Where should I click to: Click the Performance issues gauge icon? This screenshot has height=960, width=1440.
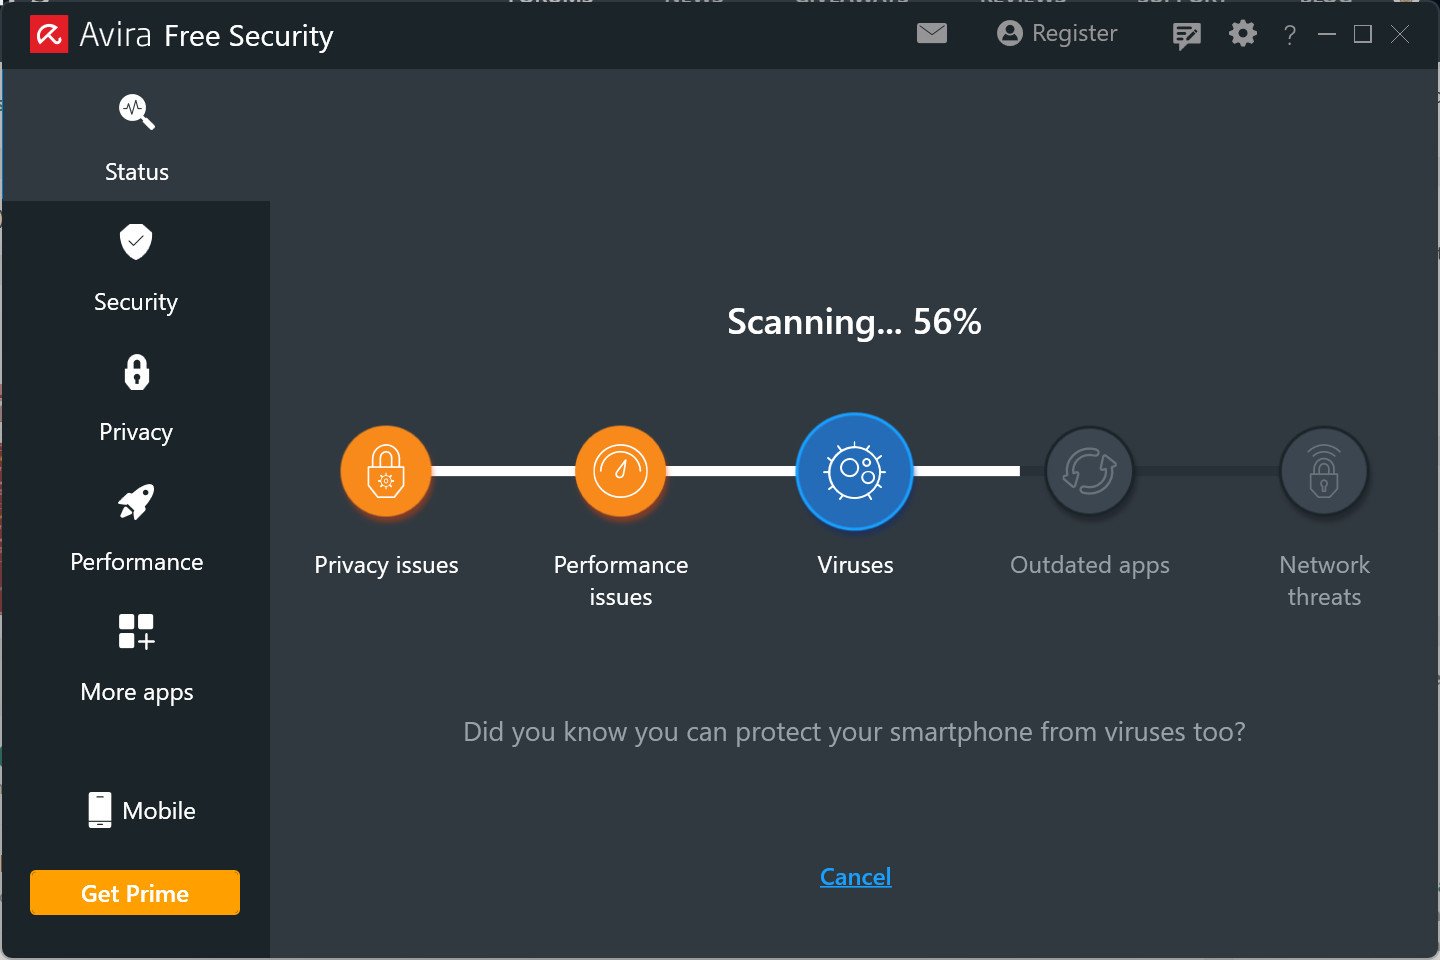pyautogui.click(x=620, y=471)
